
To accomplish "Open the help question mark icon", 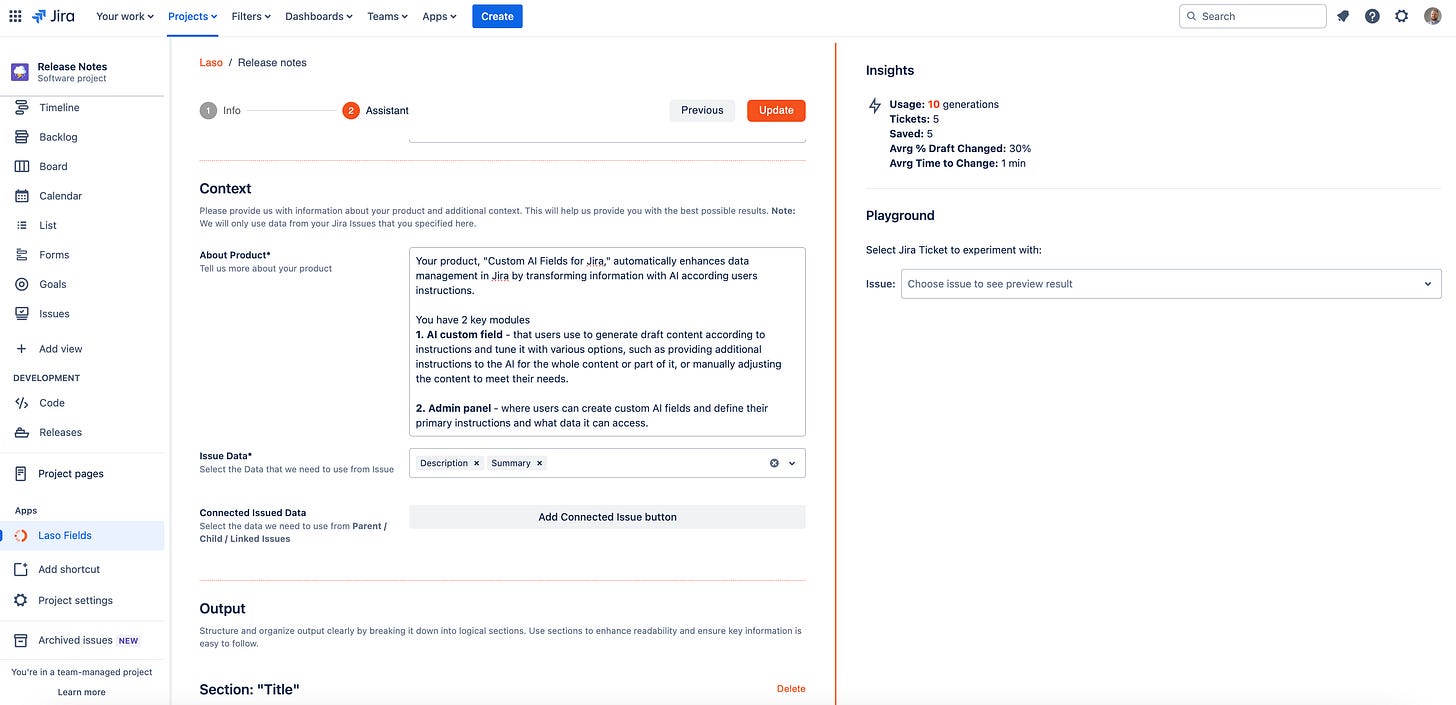I will [x=1372, y=16].
